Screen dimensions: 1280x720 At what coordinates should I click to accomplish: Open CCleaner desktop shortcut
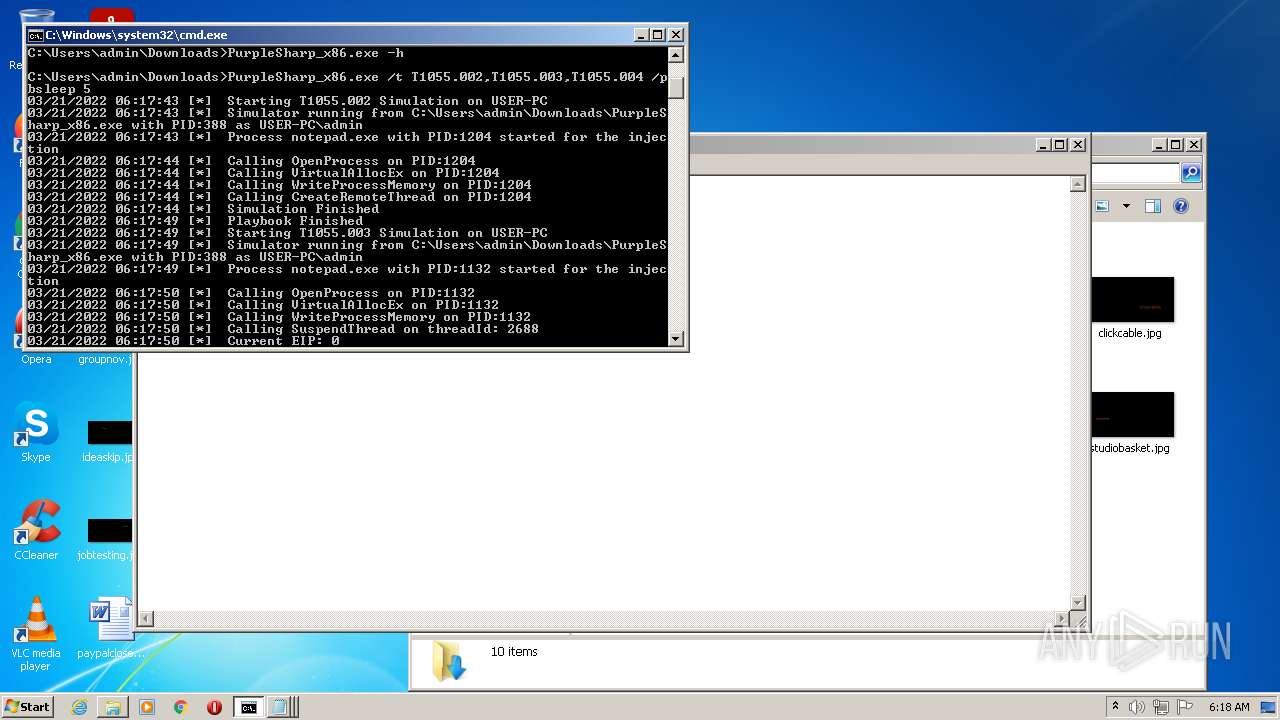click(x=36, y=530)
